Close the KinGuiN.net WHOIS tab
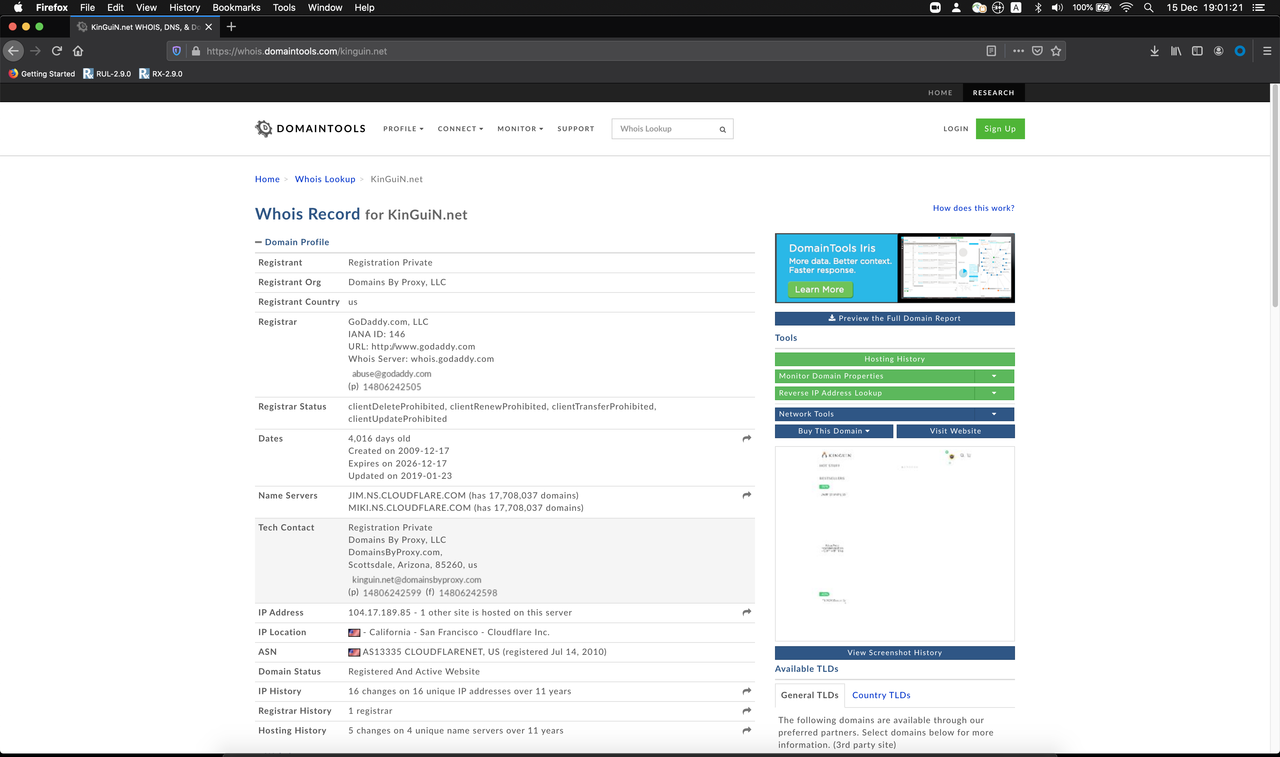The height and width of the screenshot is (757, 1280). 211,27
